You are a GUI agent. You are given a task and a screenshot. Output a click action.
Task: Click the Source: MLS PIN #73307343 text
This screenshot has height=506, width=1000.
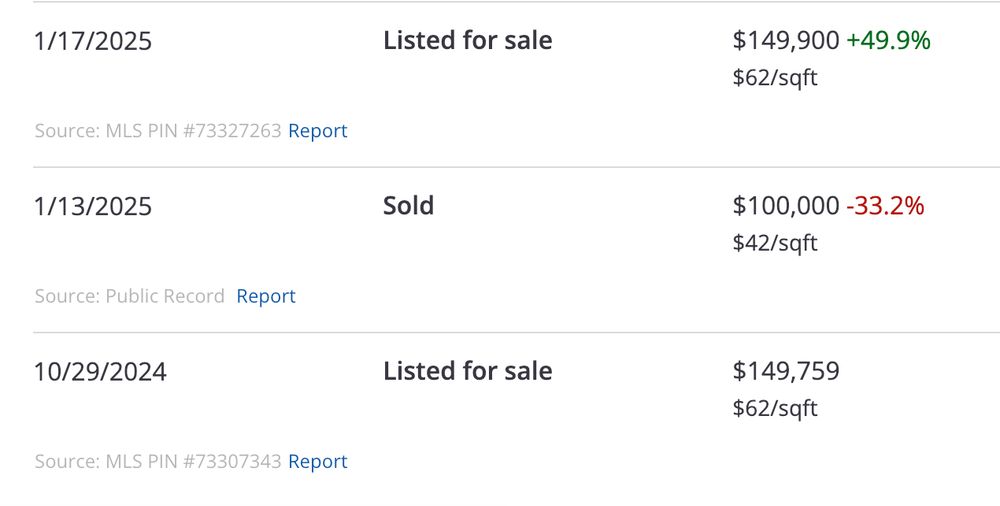pos(158,461)
